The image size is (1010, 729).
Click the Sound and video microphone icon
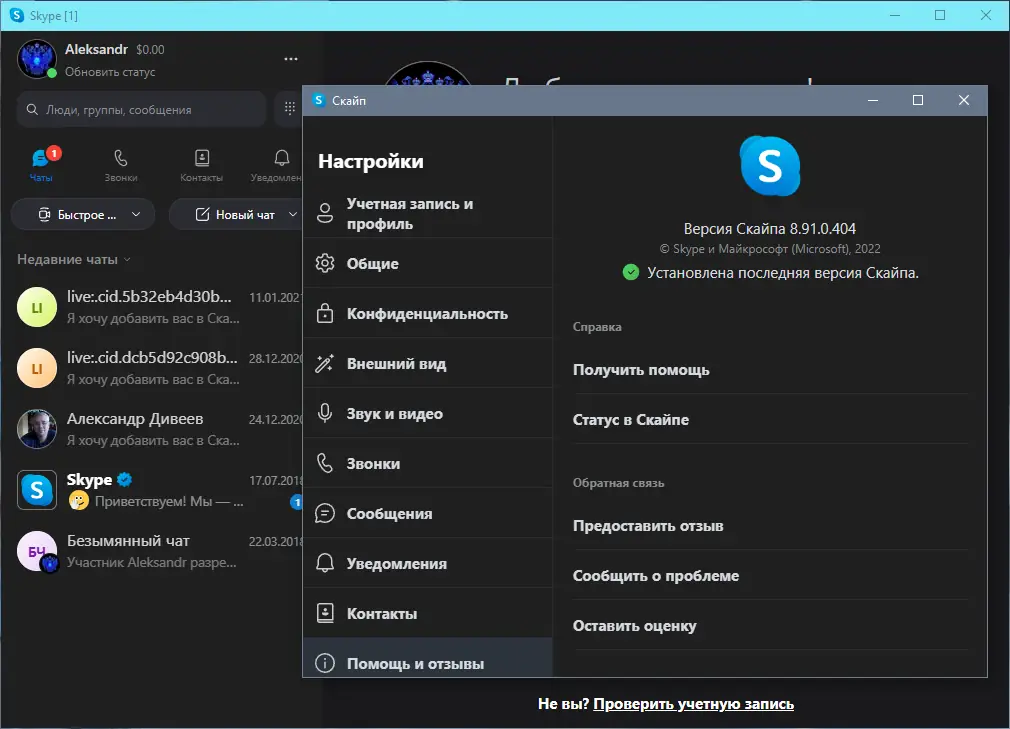click(x=325, y=413)
